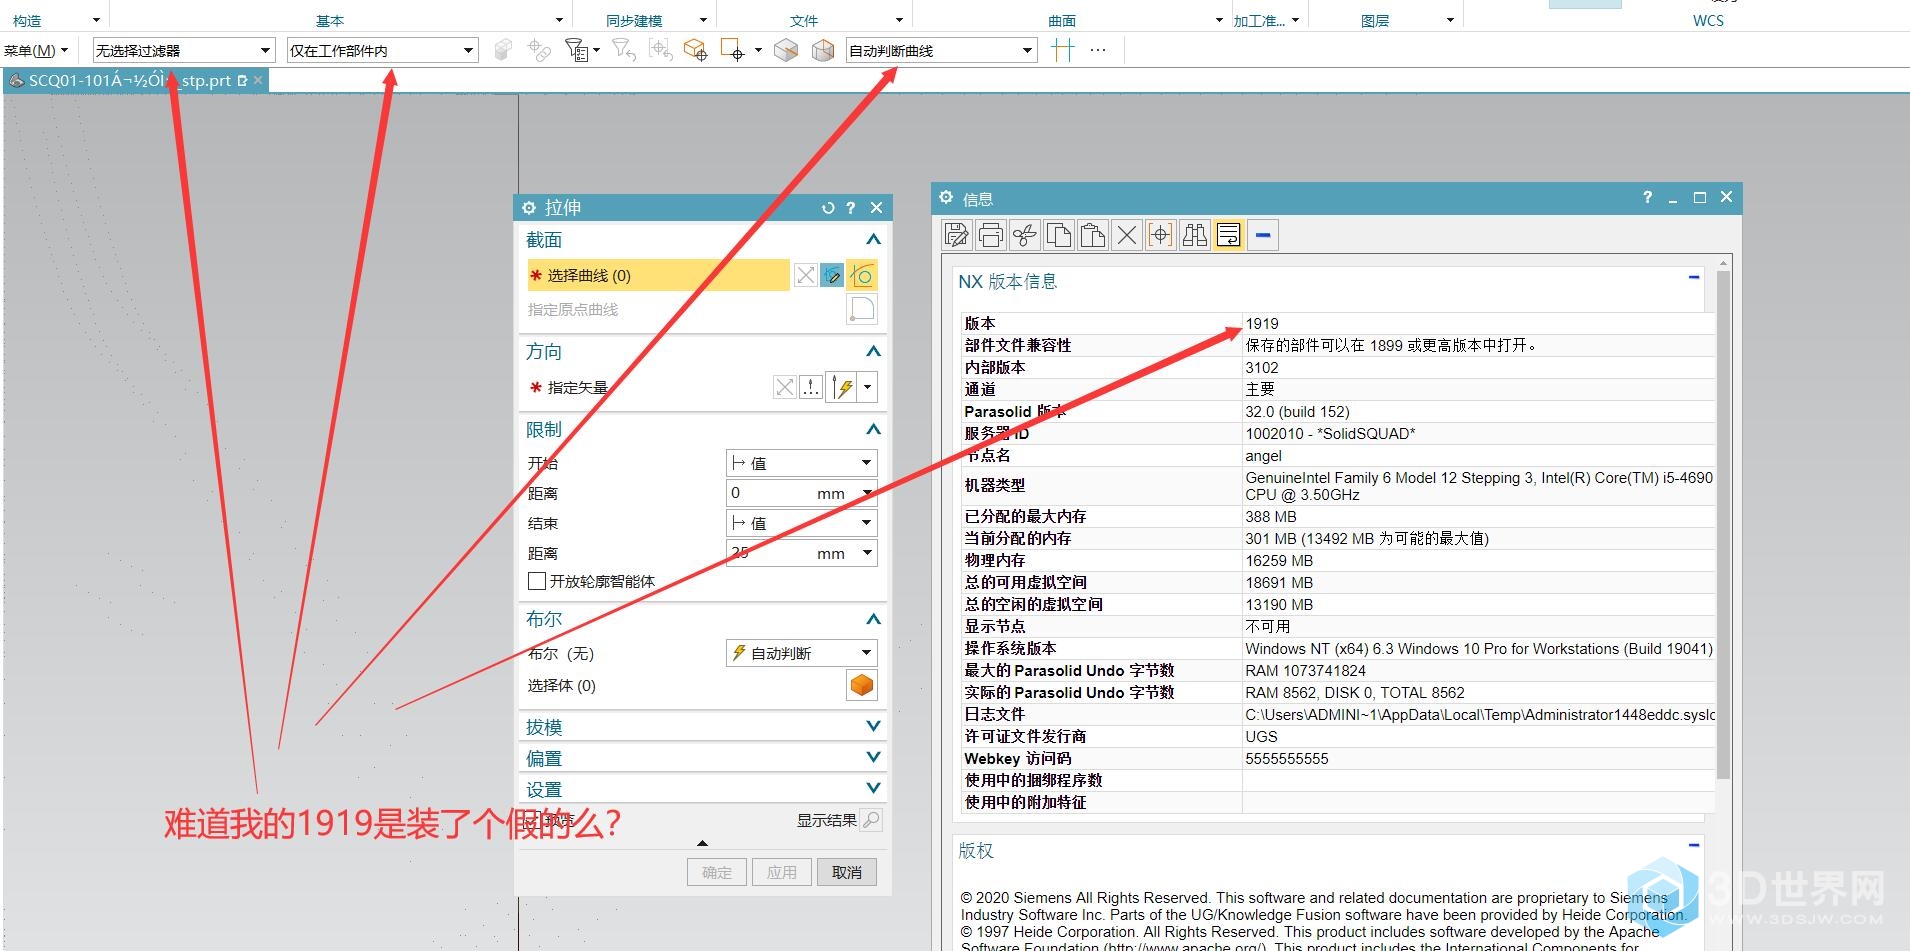Collapse the Copyright section
Viewport: 1910px width, 951px height.
point(1694,846)
